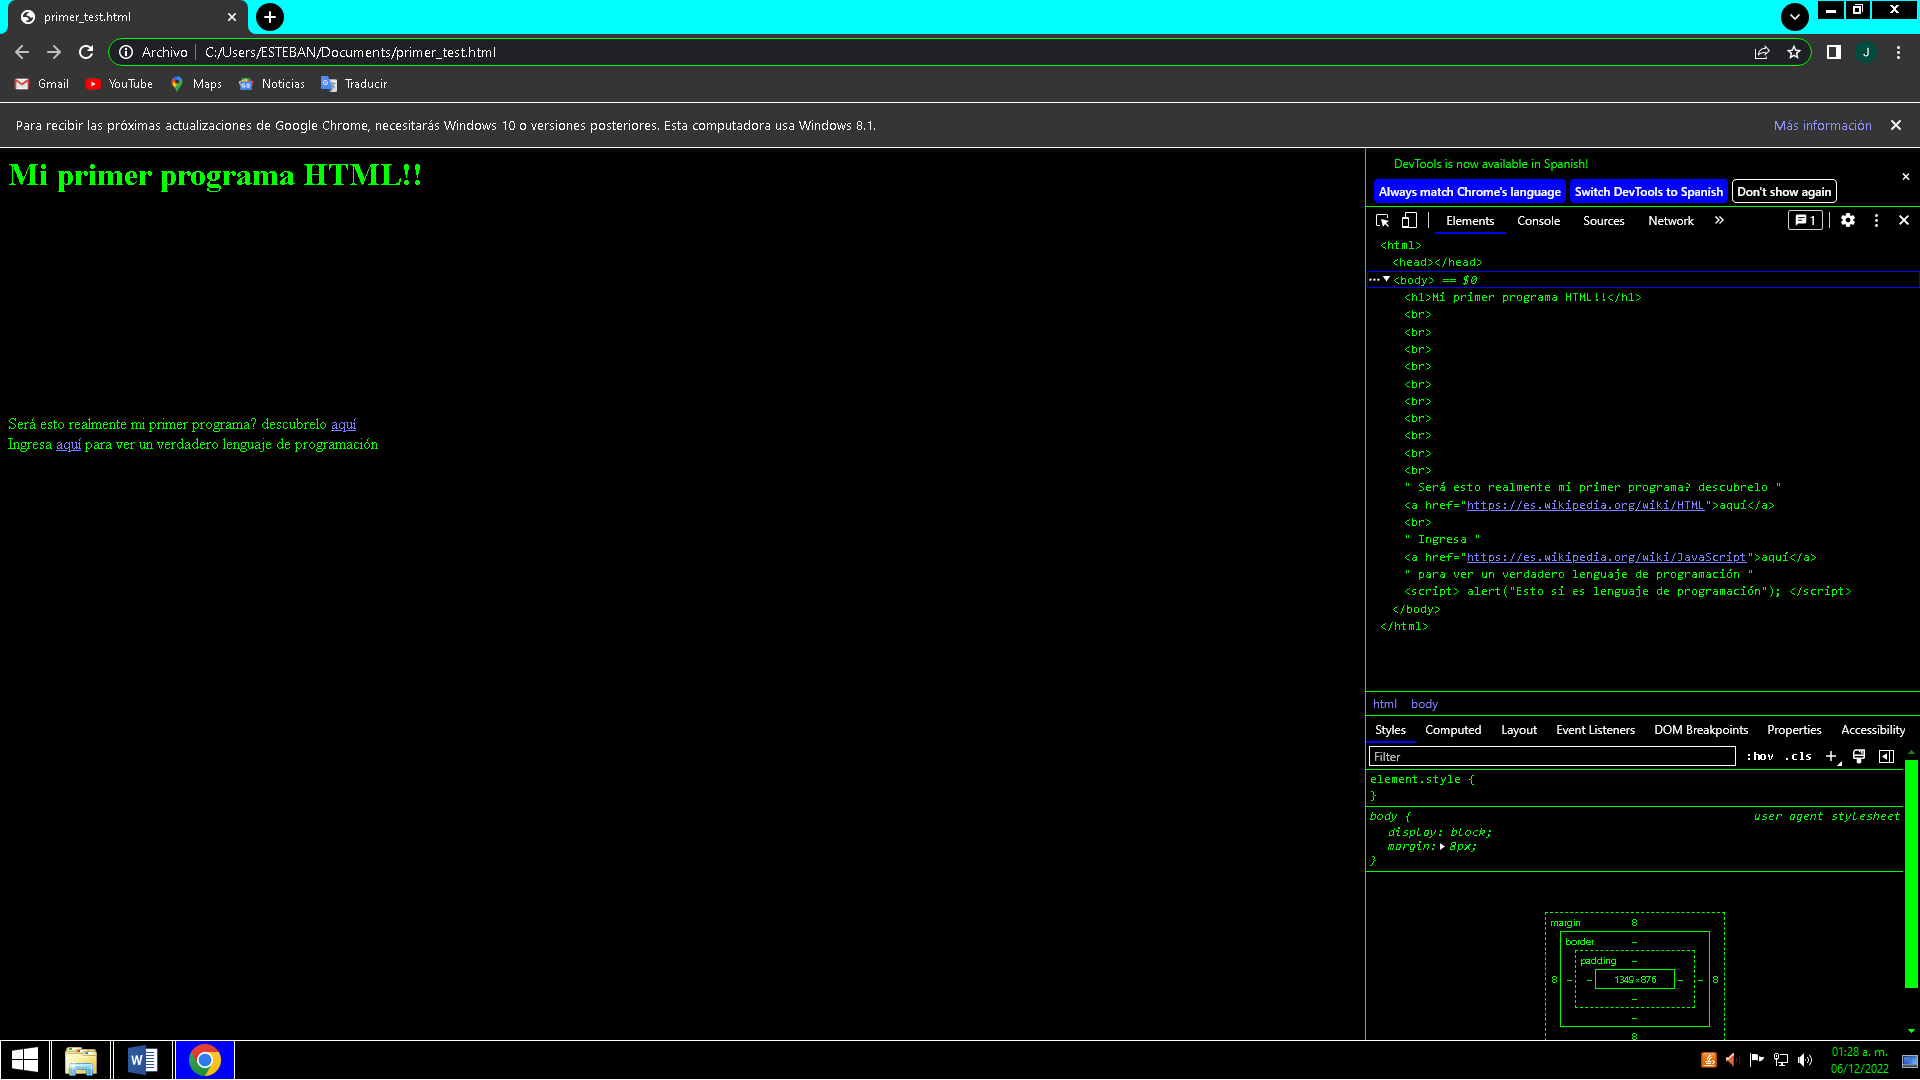Expand the margin shorthand triangle

pos(1441,847)
